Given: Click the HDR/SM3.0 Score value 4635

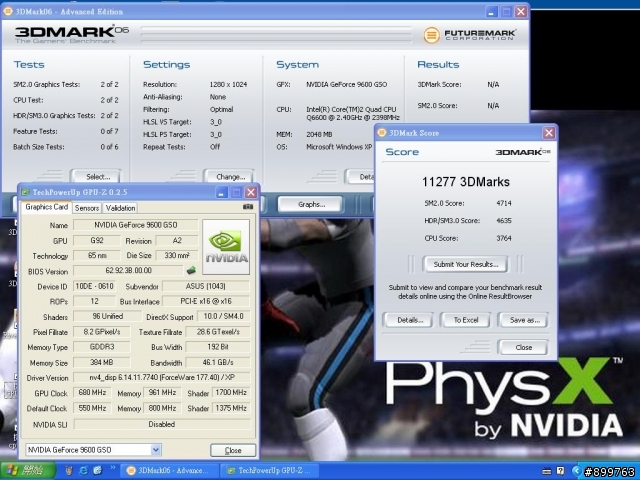Looking at the screenshot, I should pos(504,220).
